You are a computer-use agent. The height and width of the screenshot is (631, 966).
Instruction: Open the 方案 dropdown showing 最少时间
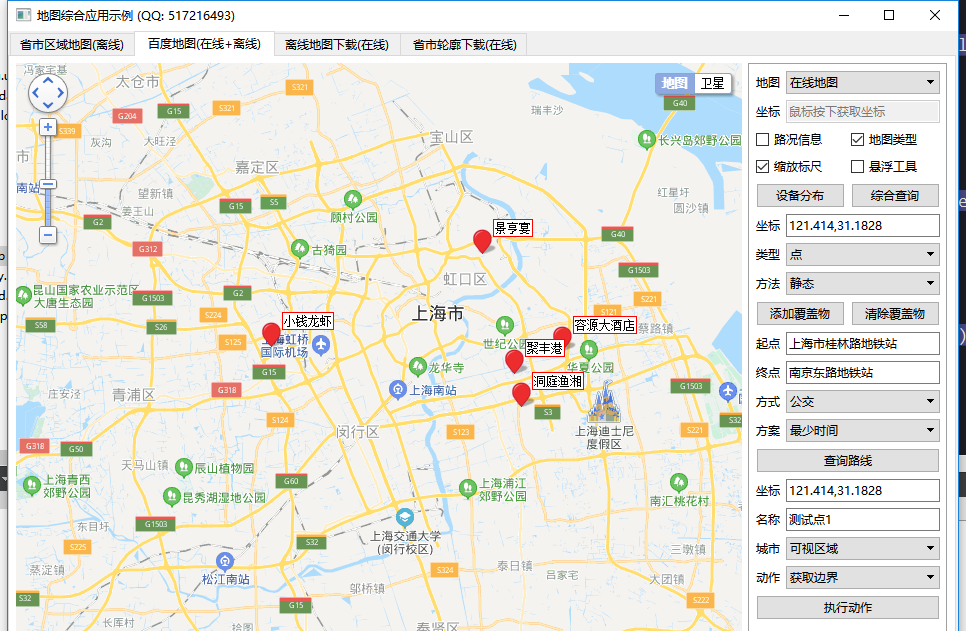point(862,431)
